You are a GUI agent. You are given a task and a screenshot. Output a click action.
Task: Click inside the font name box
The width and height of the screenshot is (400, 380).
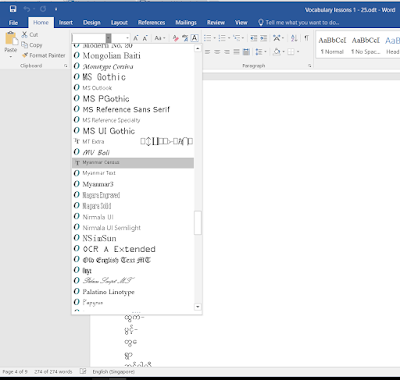click(89, 38)
